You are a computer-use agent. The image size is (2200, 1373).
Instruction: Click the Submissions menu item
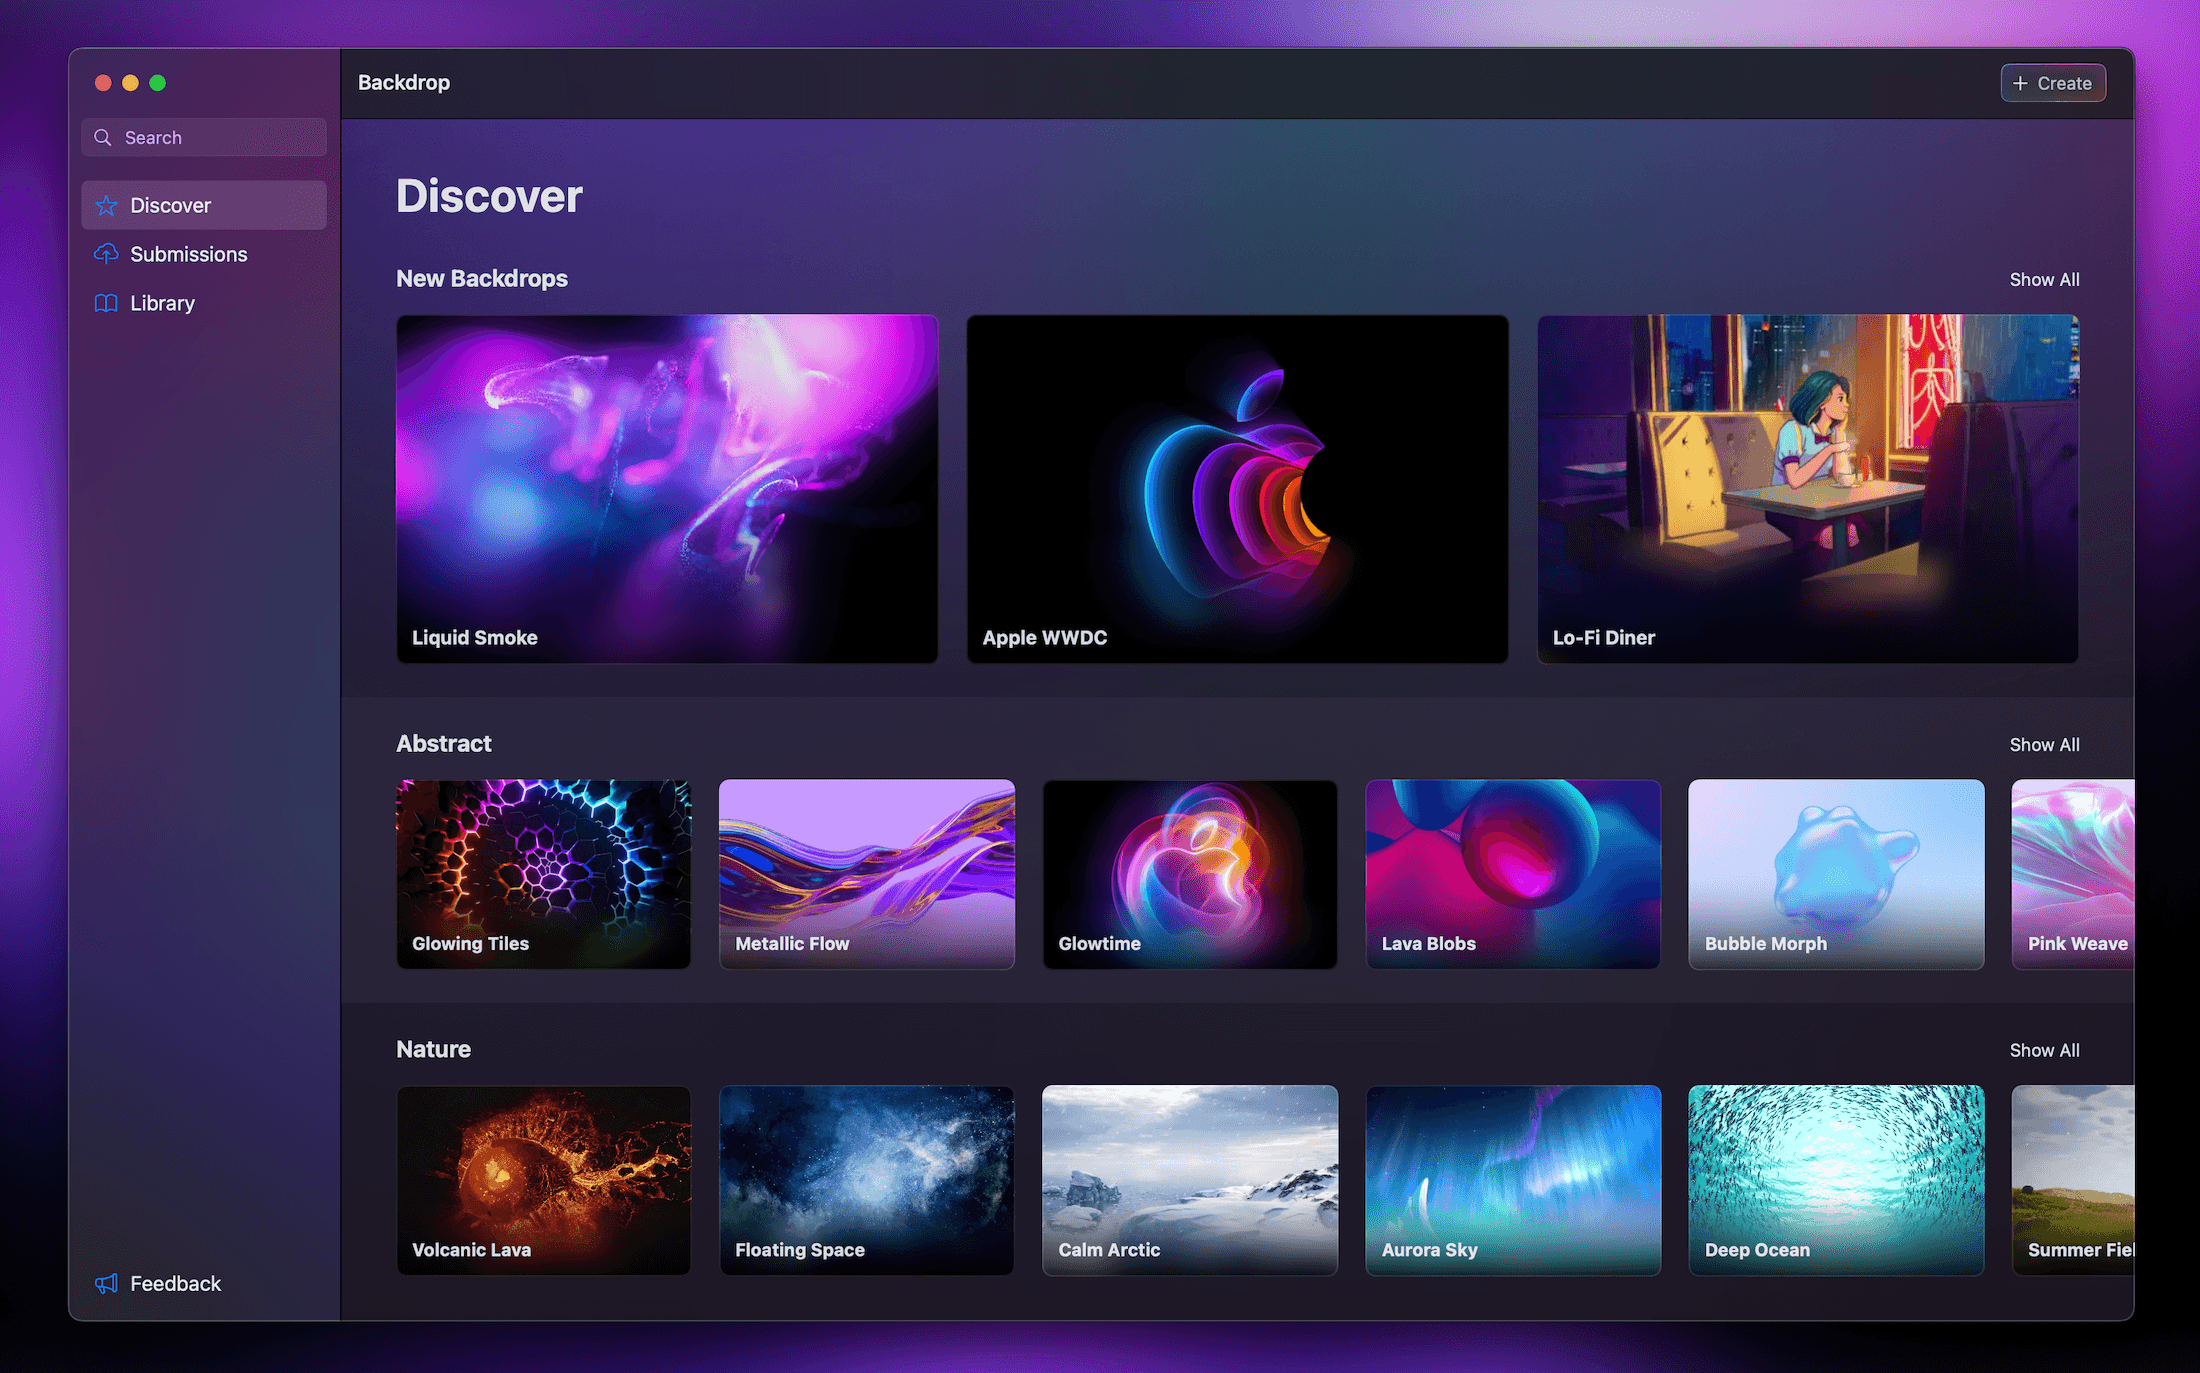point(188,253)
